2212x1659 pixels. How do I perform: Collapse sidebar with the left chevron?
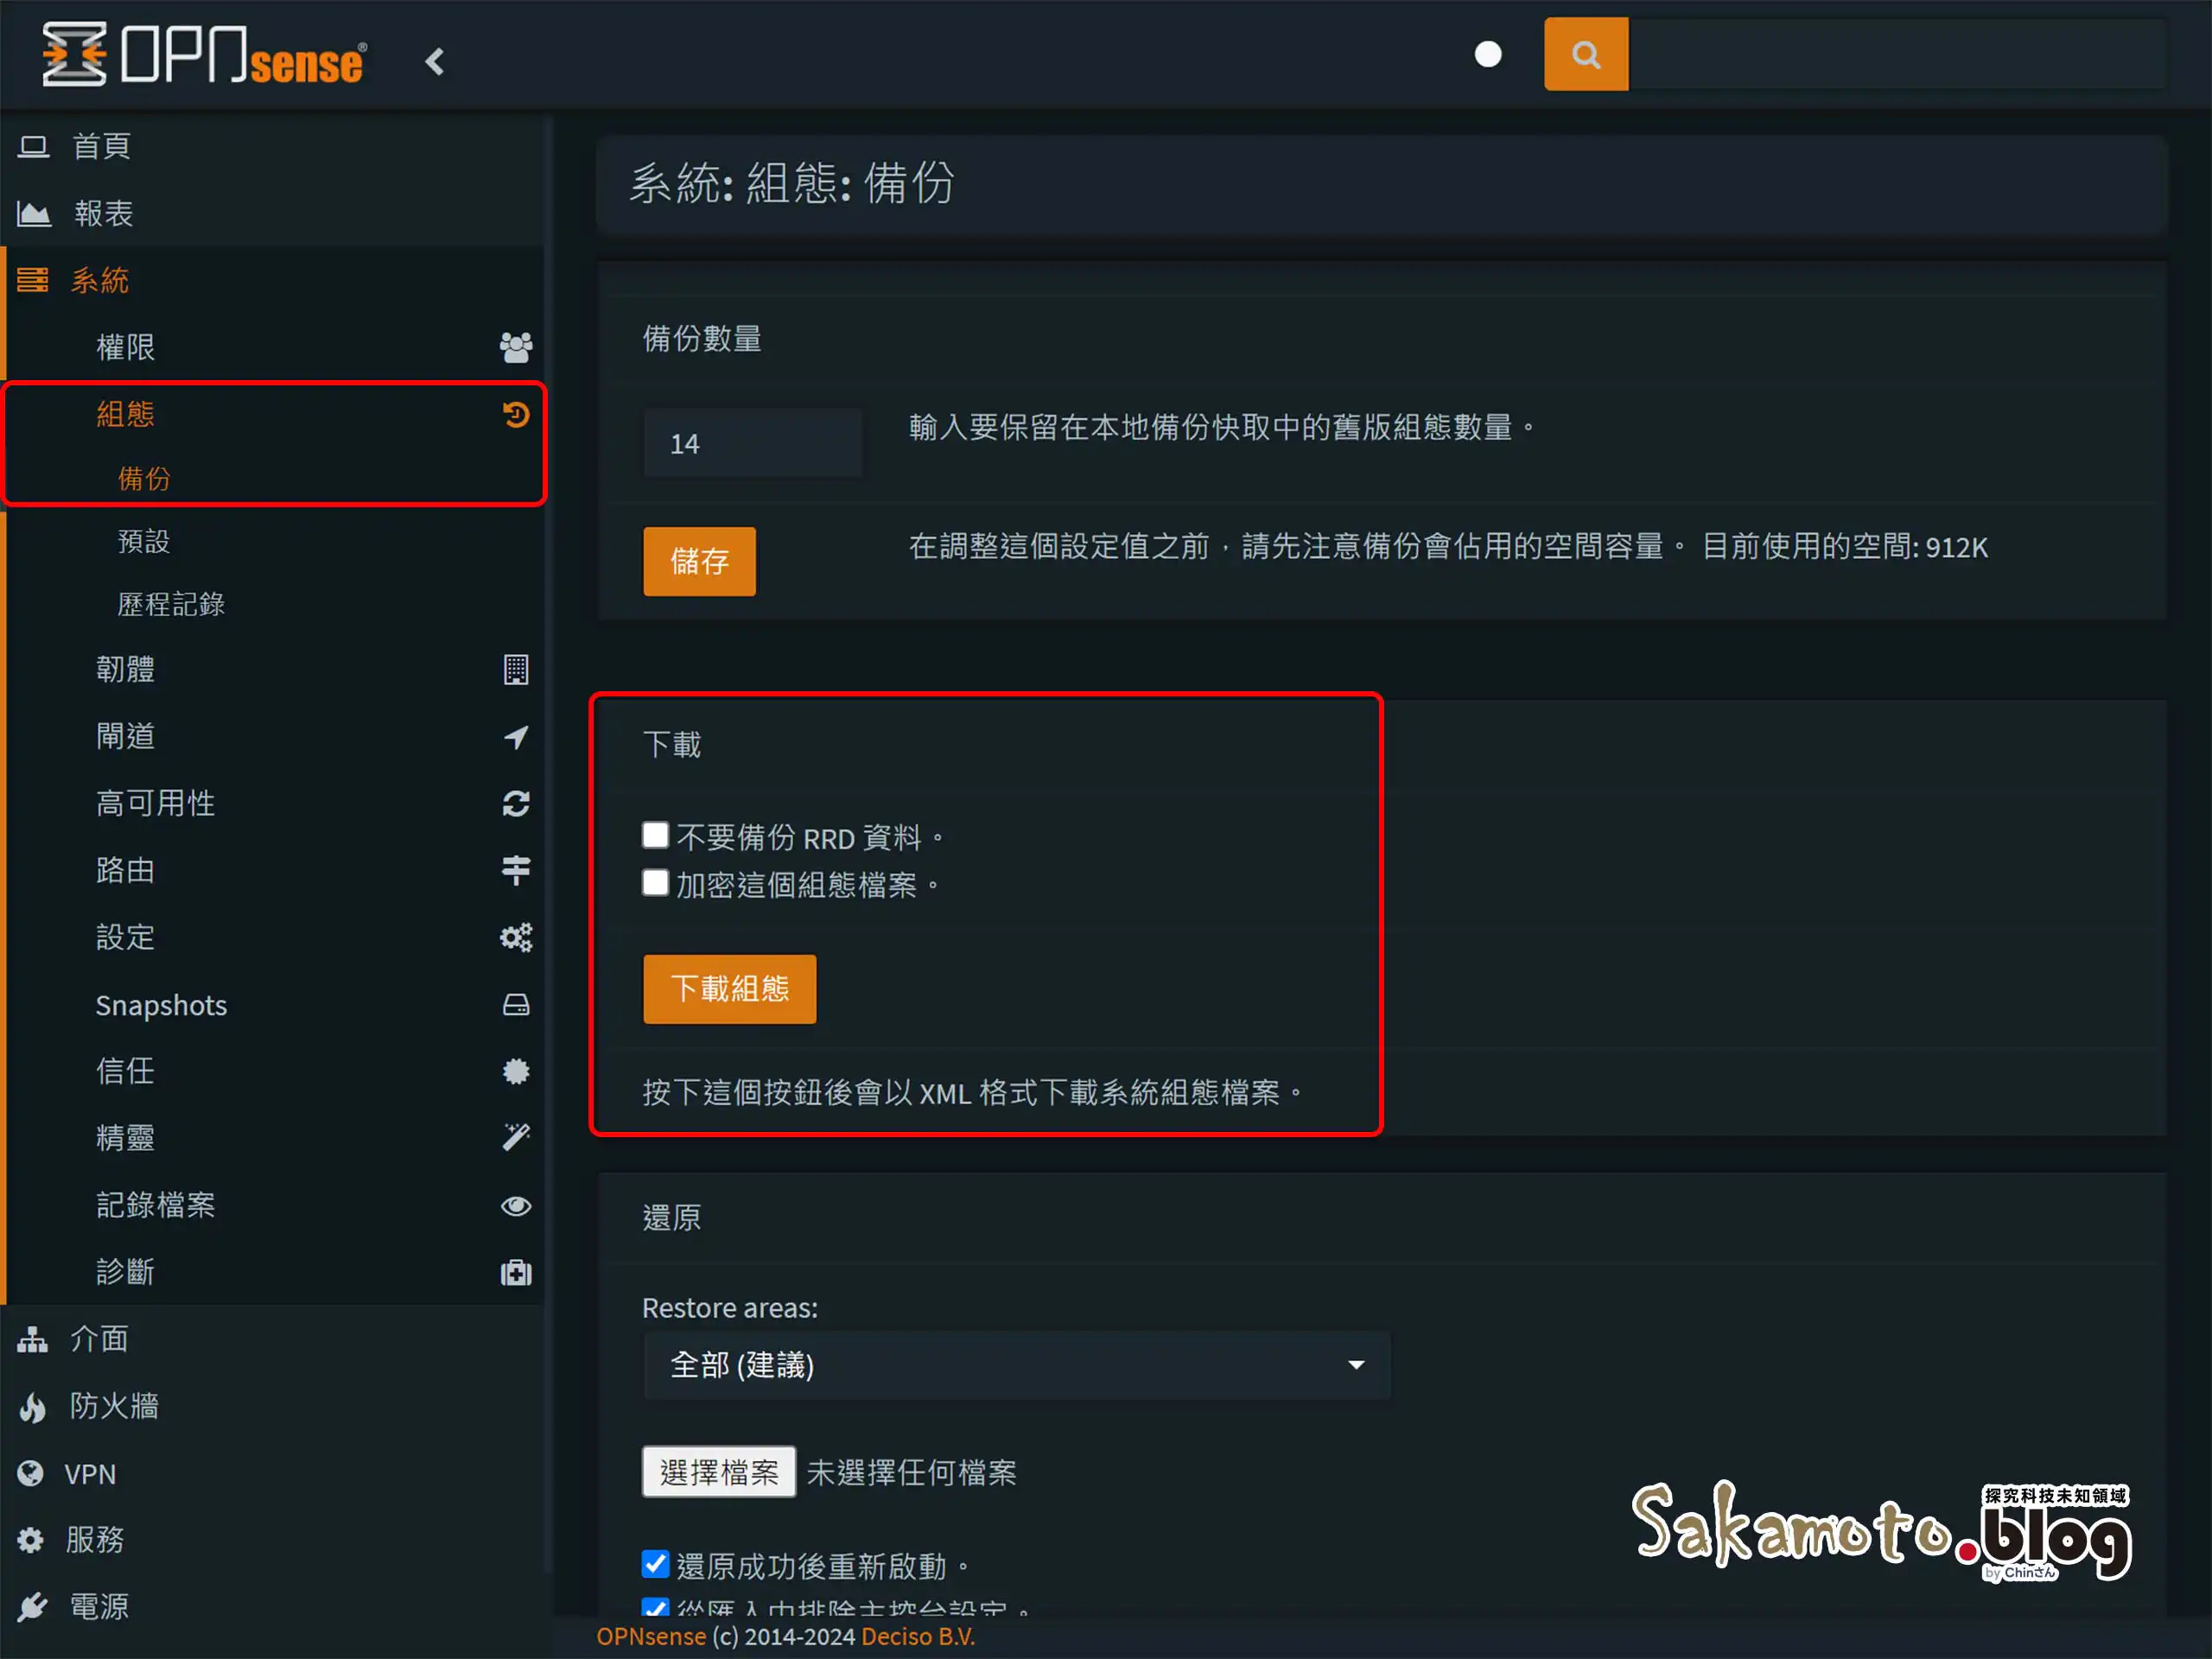coord(434,62)
